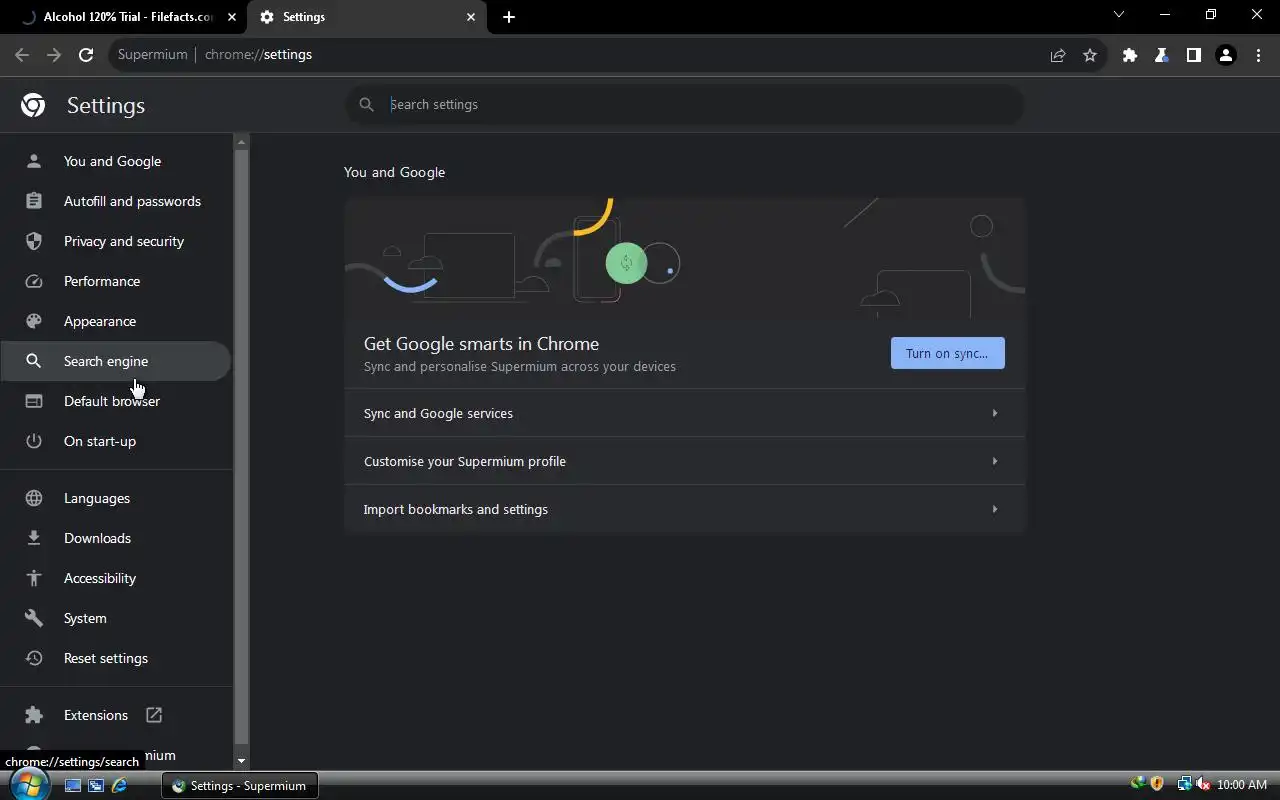1280x800 pixels.
Task: Click the Turn on sync button
Action: [x=947, y=353]
